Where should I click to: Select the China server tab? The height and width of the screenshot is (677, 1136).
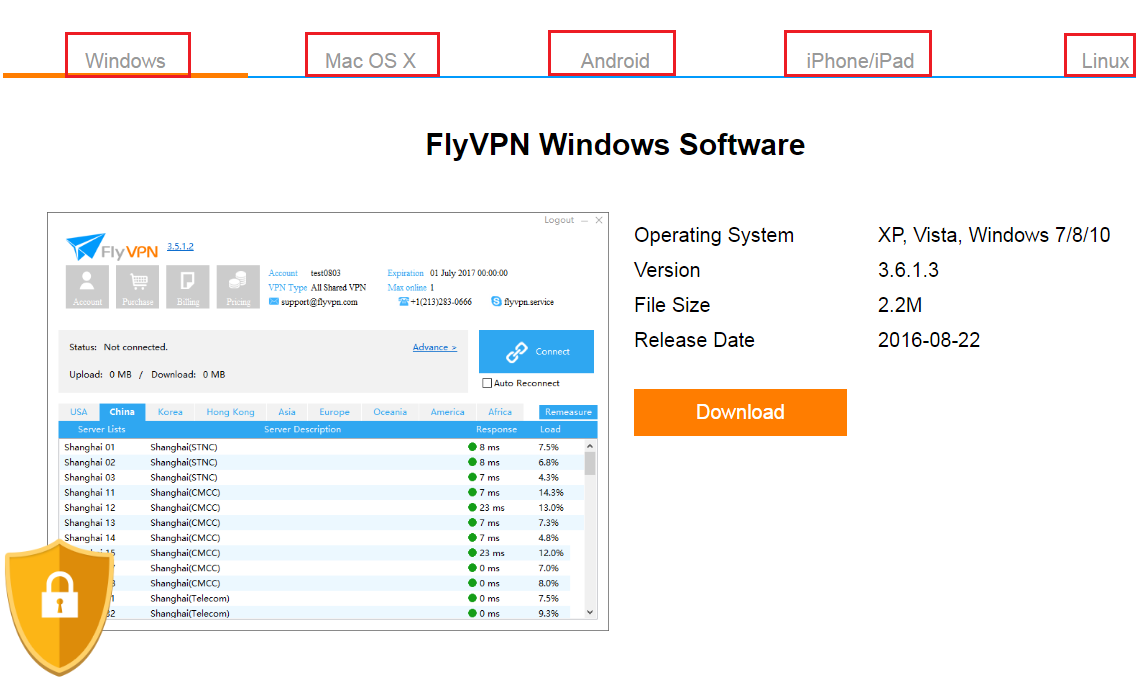pos(122,412)
